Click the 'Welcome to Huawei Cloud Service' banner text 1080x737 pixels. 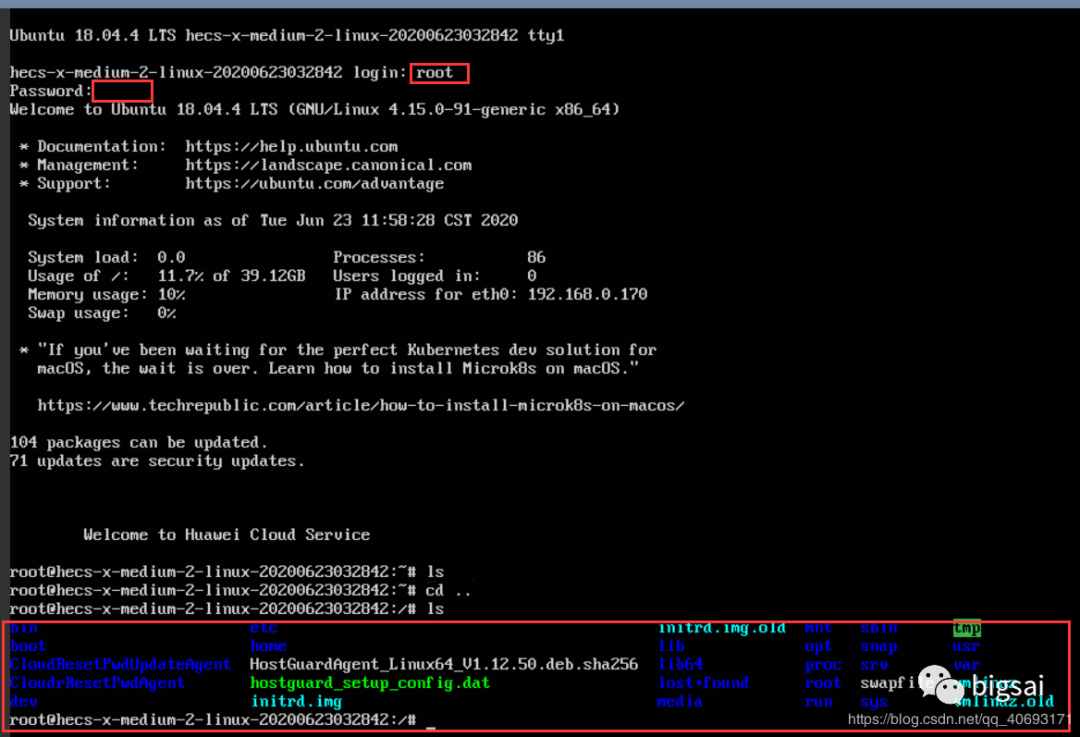pyautogui.click(x=227, y=535)
